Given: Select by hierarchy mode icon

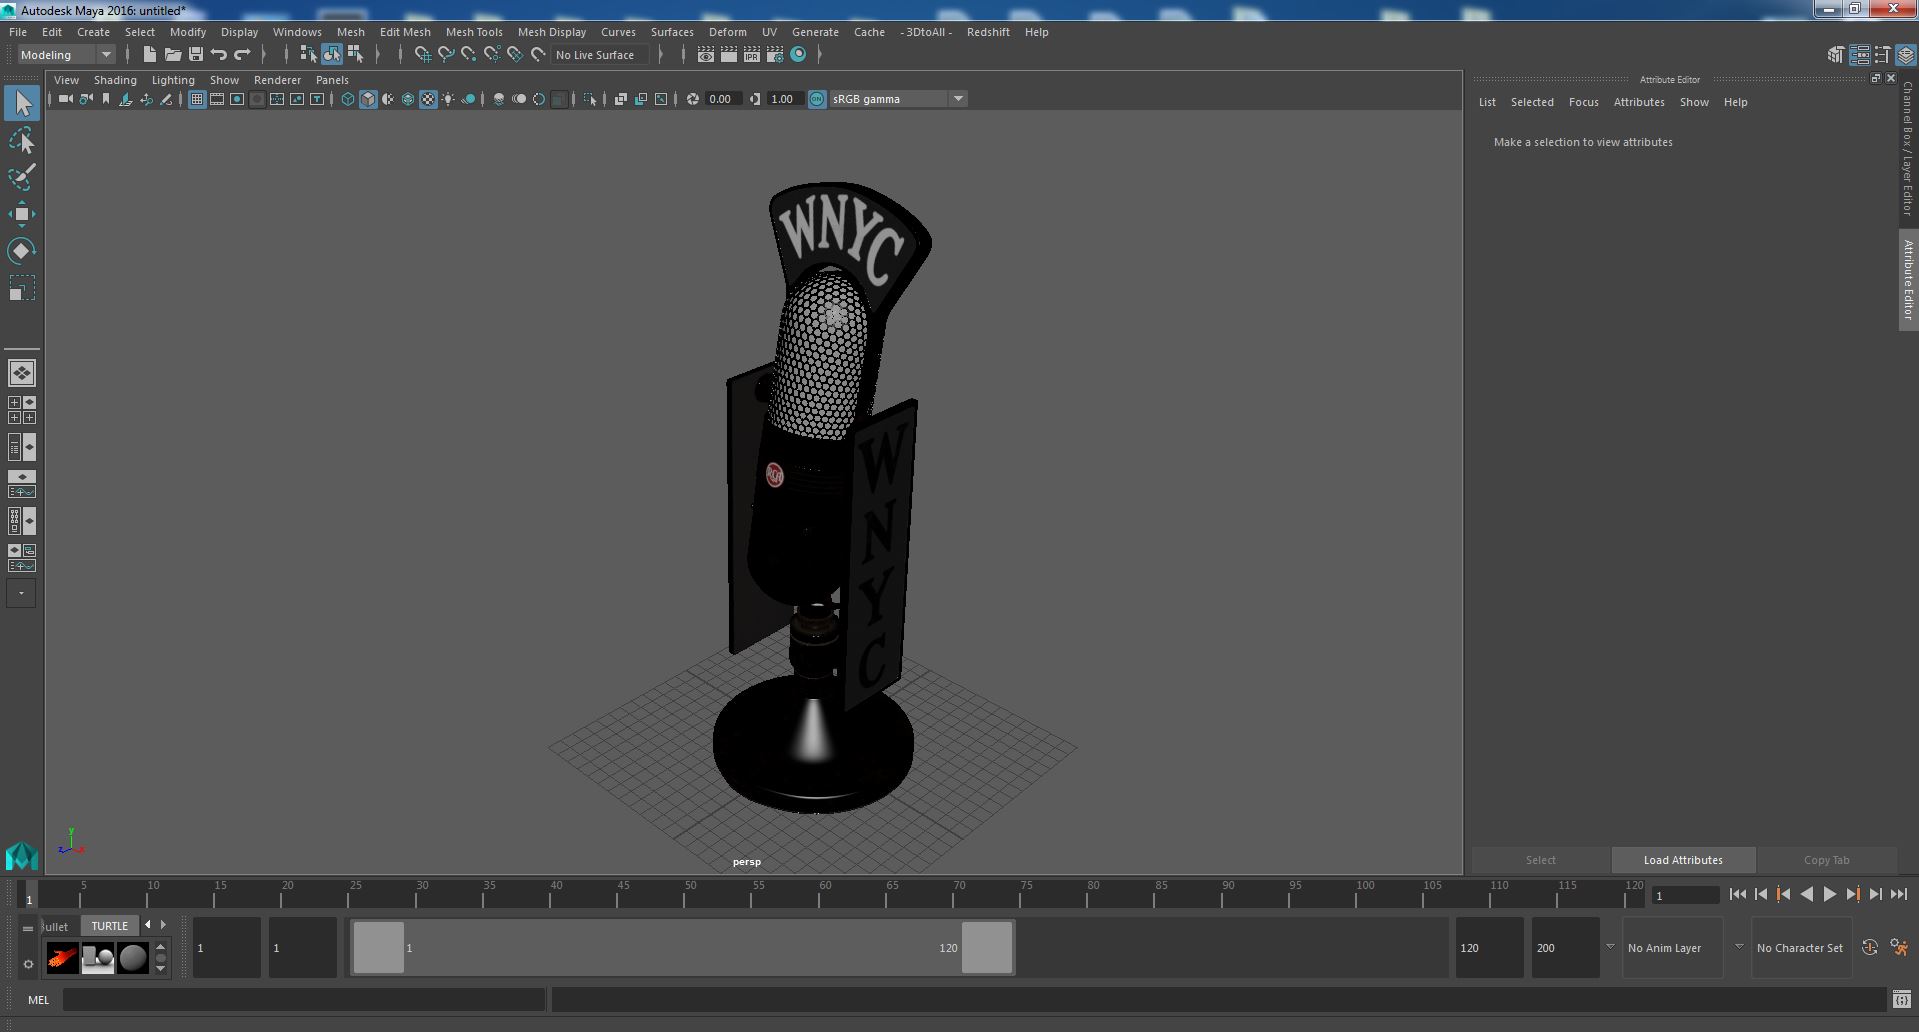Looking at the screenshot, I should point(308,55).
